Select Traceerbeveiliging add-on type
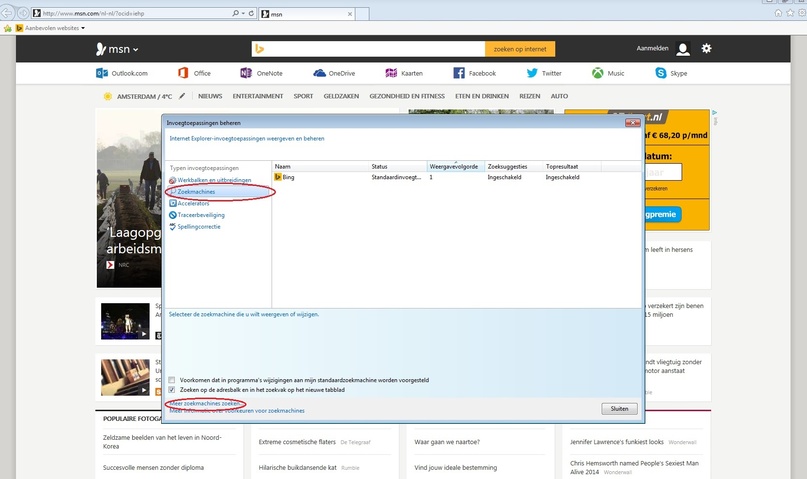Image resolution: width=807 pixels, height=479 pixels. pos(201,215)
